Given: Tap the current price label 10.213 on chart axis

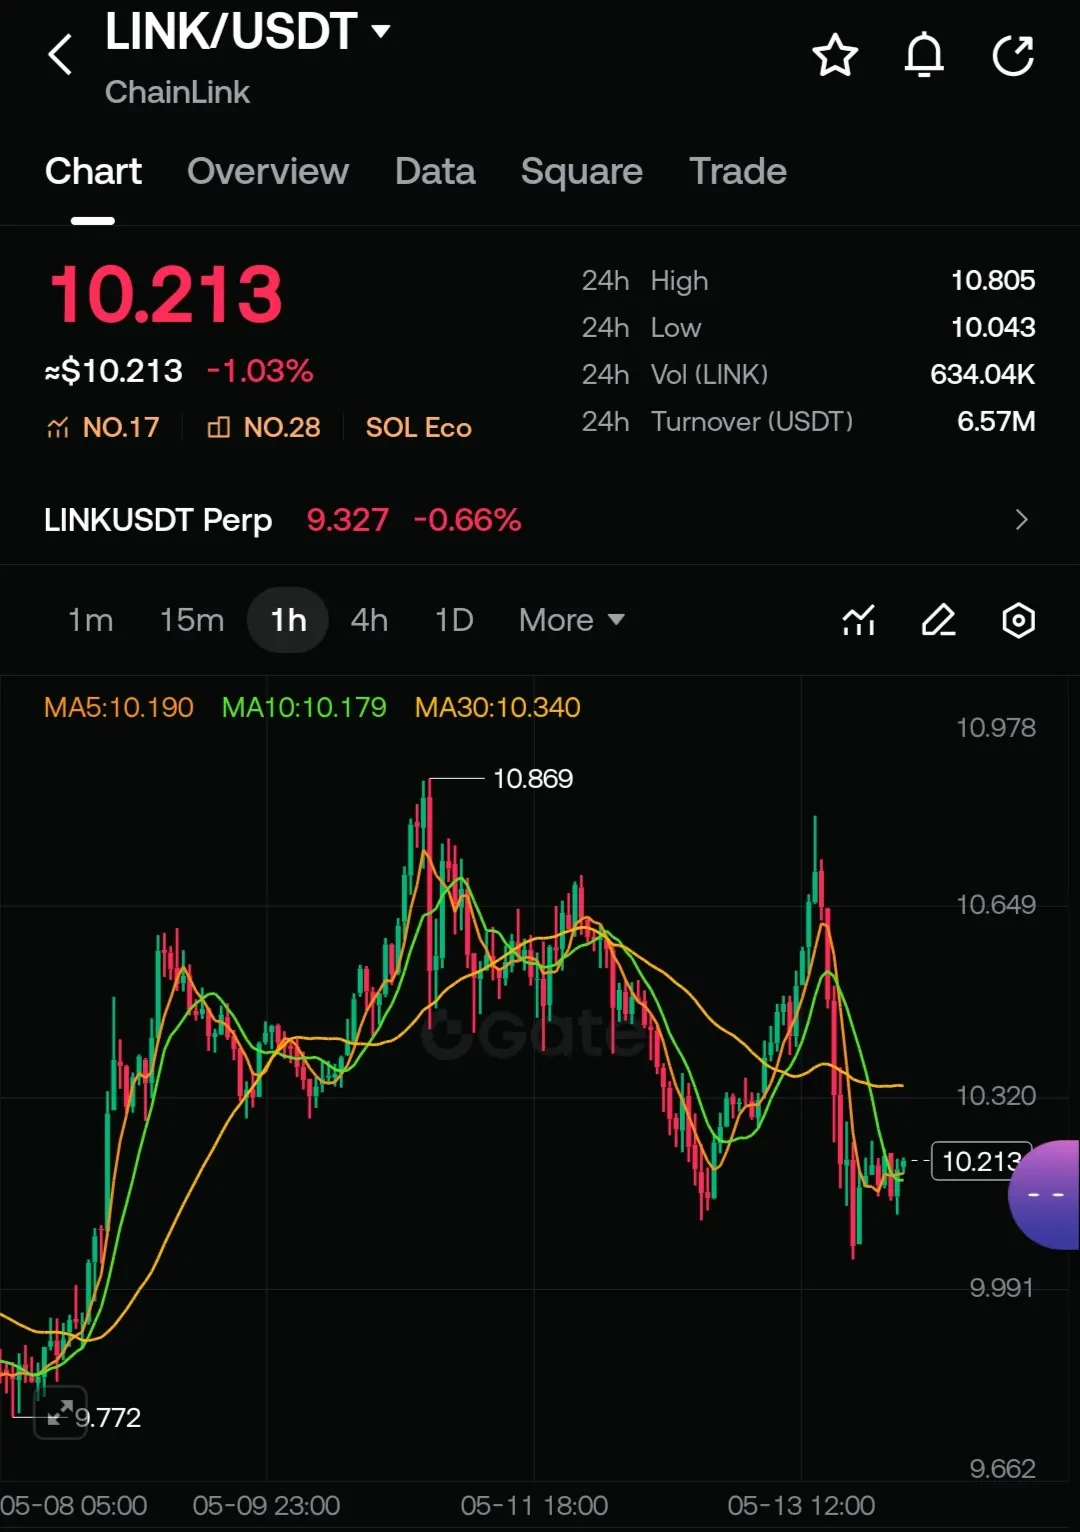Looking at the screenshot, I should 981,1161.
